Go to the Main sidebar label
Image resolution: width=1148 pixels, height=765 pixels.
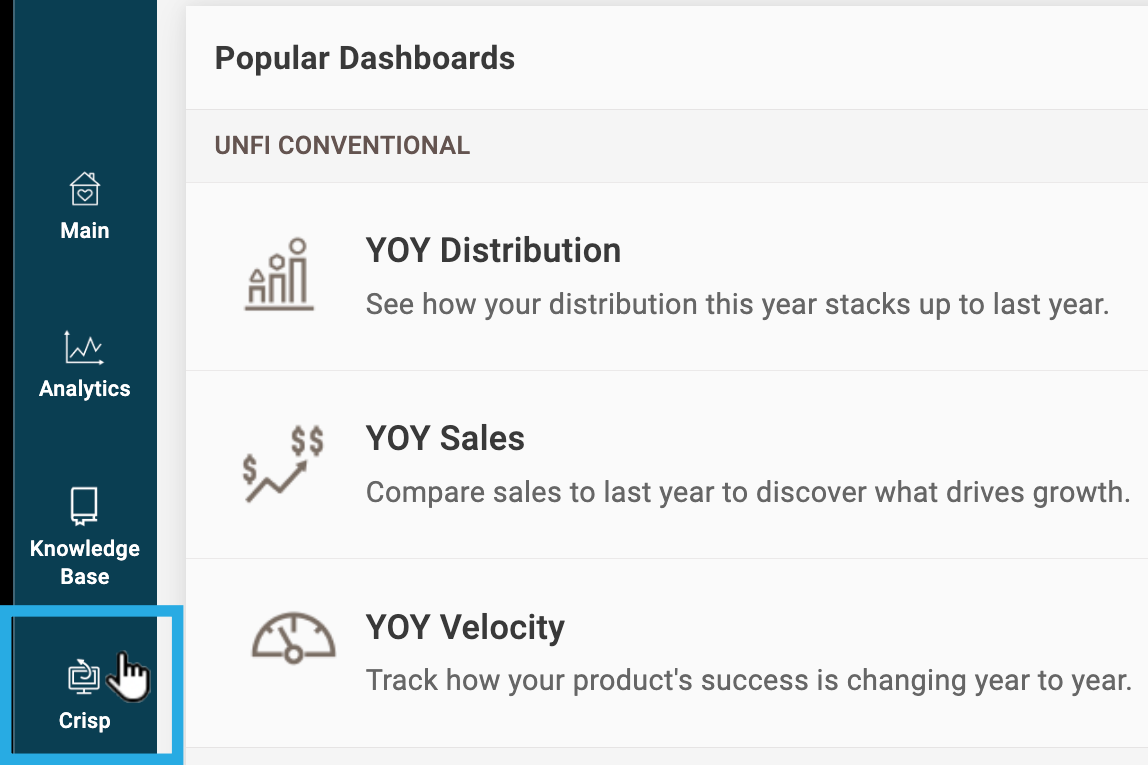(84, 231)
